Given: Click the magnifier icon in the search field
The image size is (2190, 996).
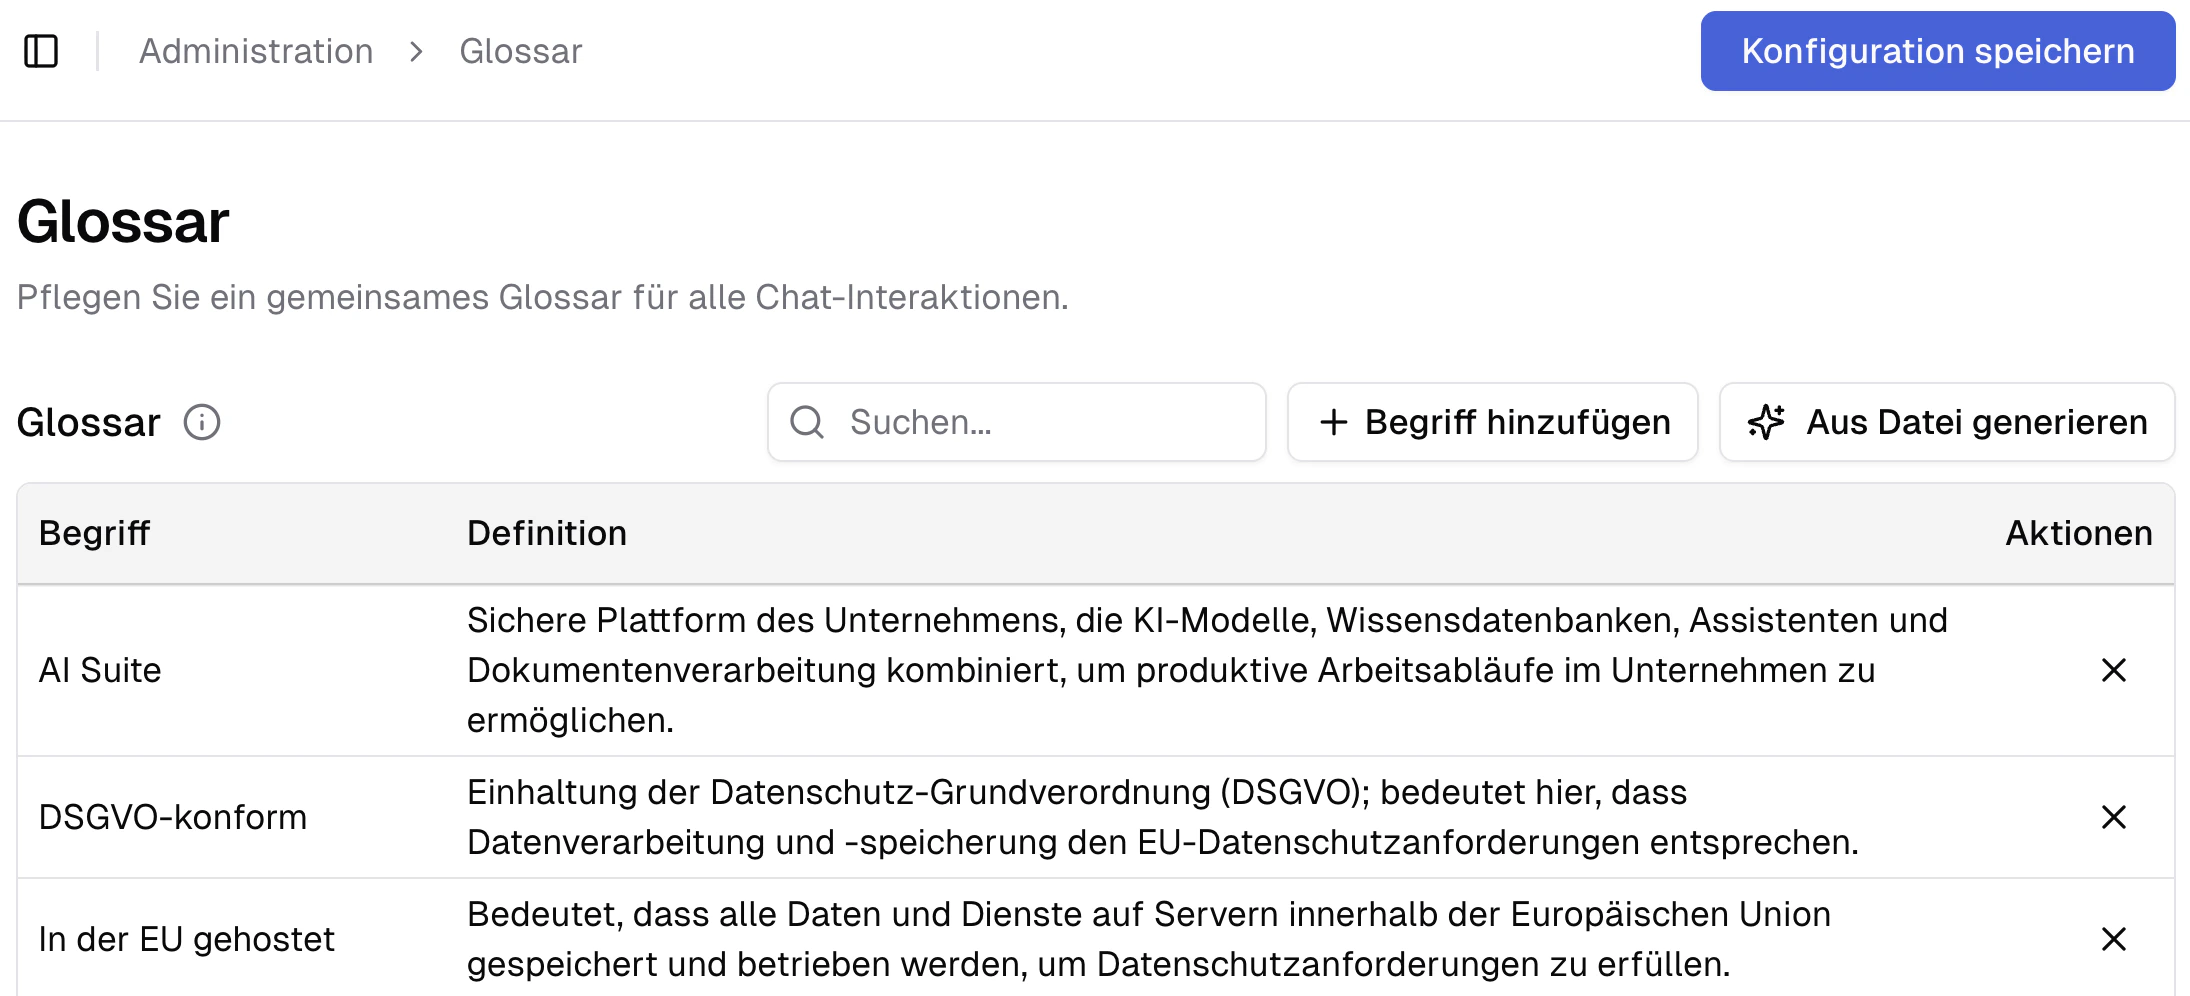Looking at the screenshot, I should [806, 423].
